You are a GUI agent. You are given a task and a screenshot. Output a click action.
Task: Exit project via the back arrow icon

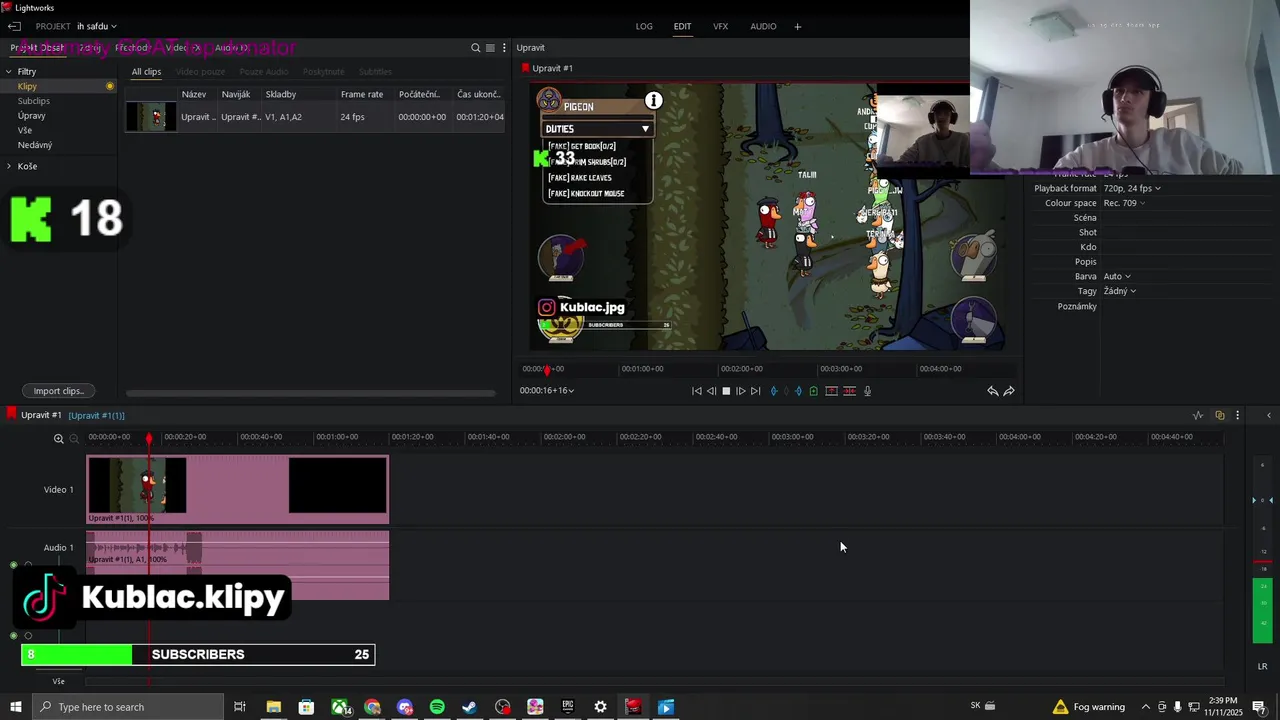point(14,26)
